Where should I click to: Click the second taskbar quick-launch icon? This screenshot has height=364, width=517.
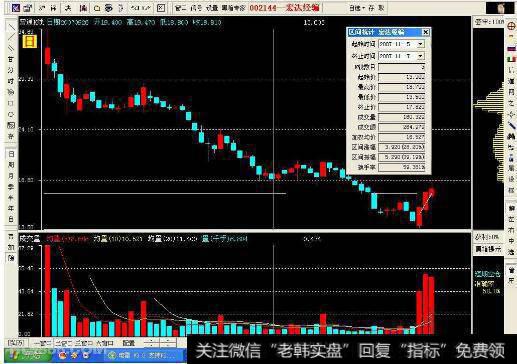[74, 355]
